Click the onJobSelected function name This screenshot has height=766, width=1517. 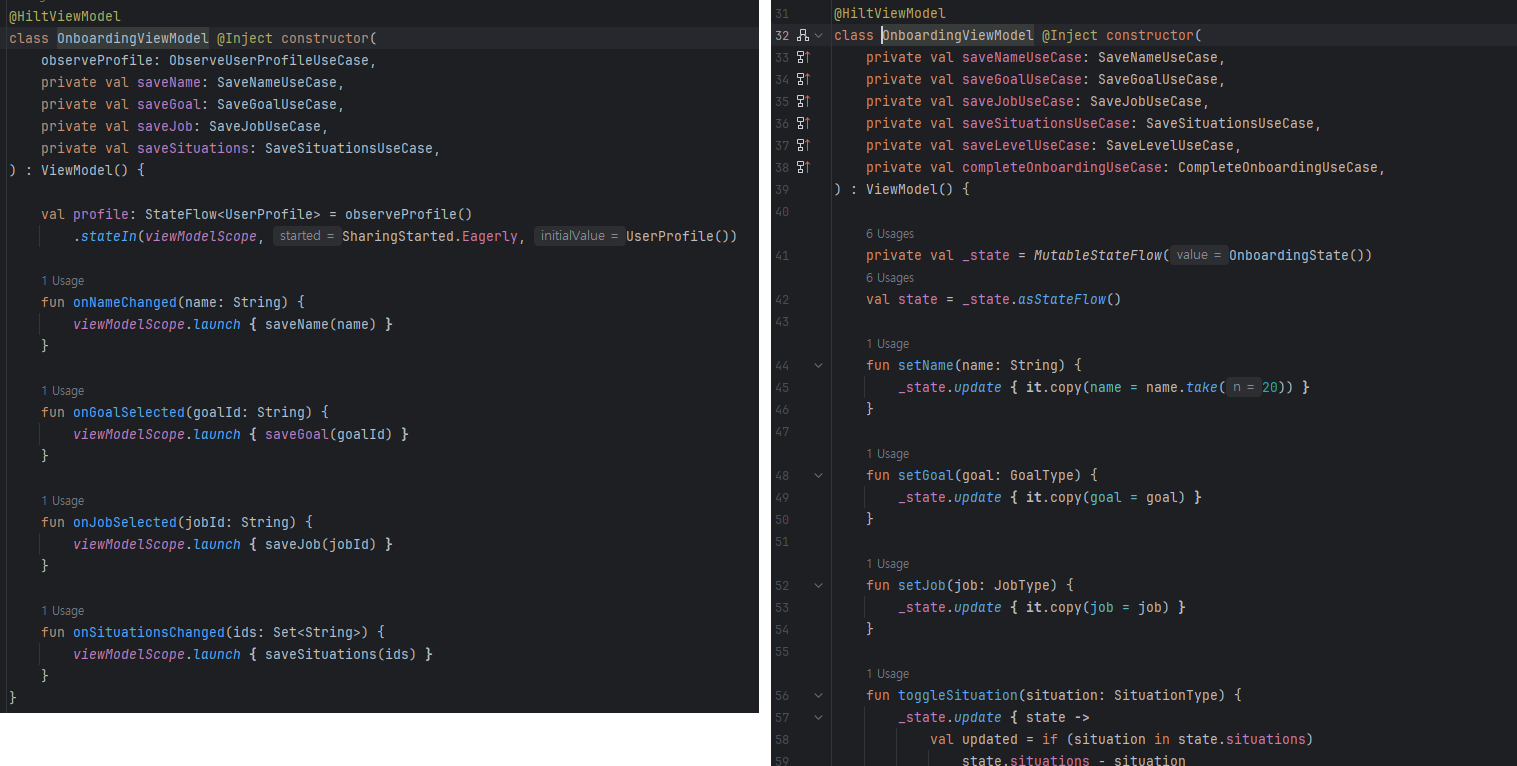click(125, 522)
